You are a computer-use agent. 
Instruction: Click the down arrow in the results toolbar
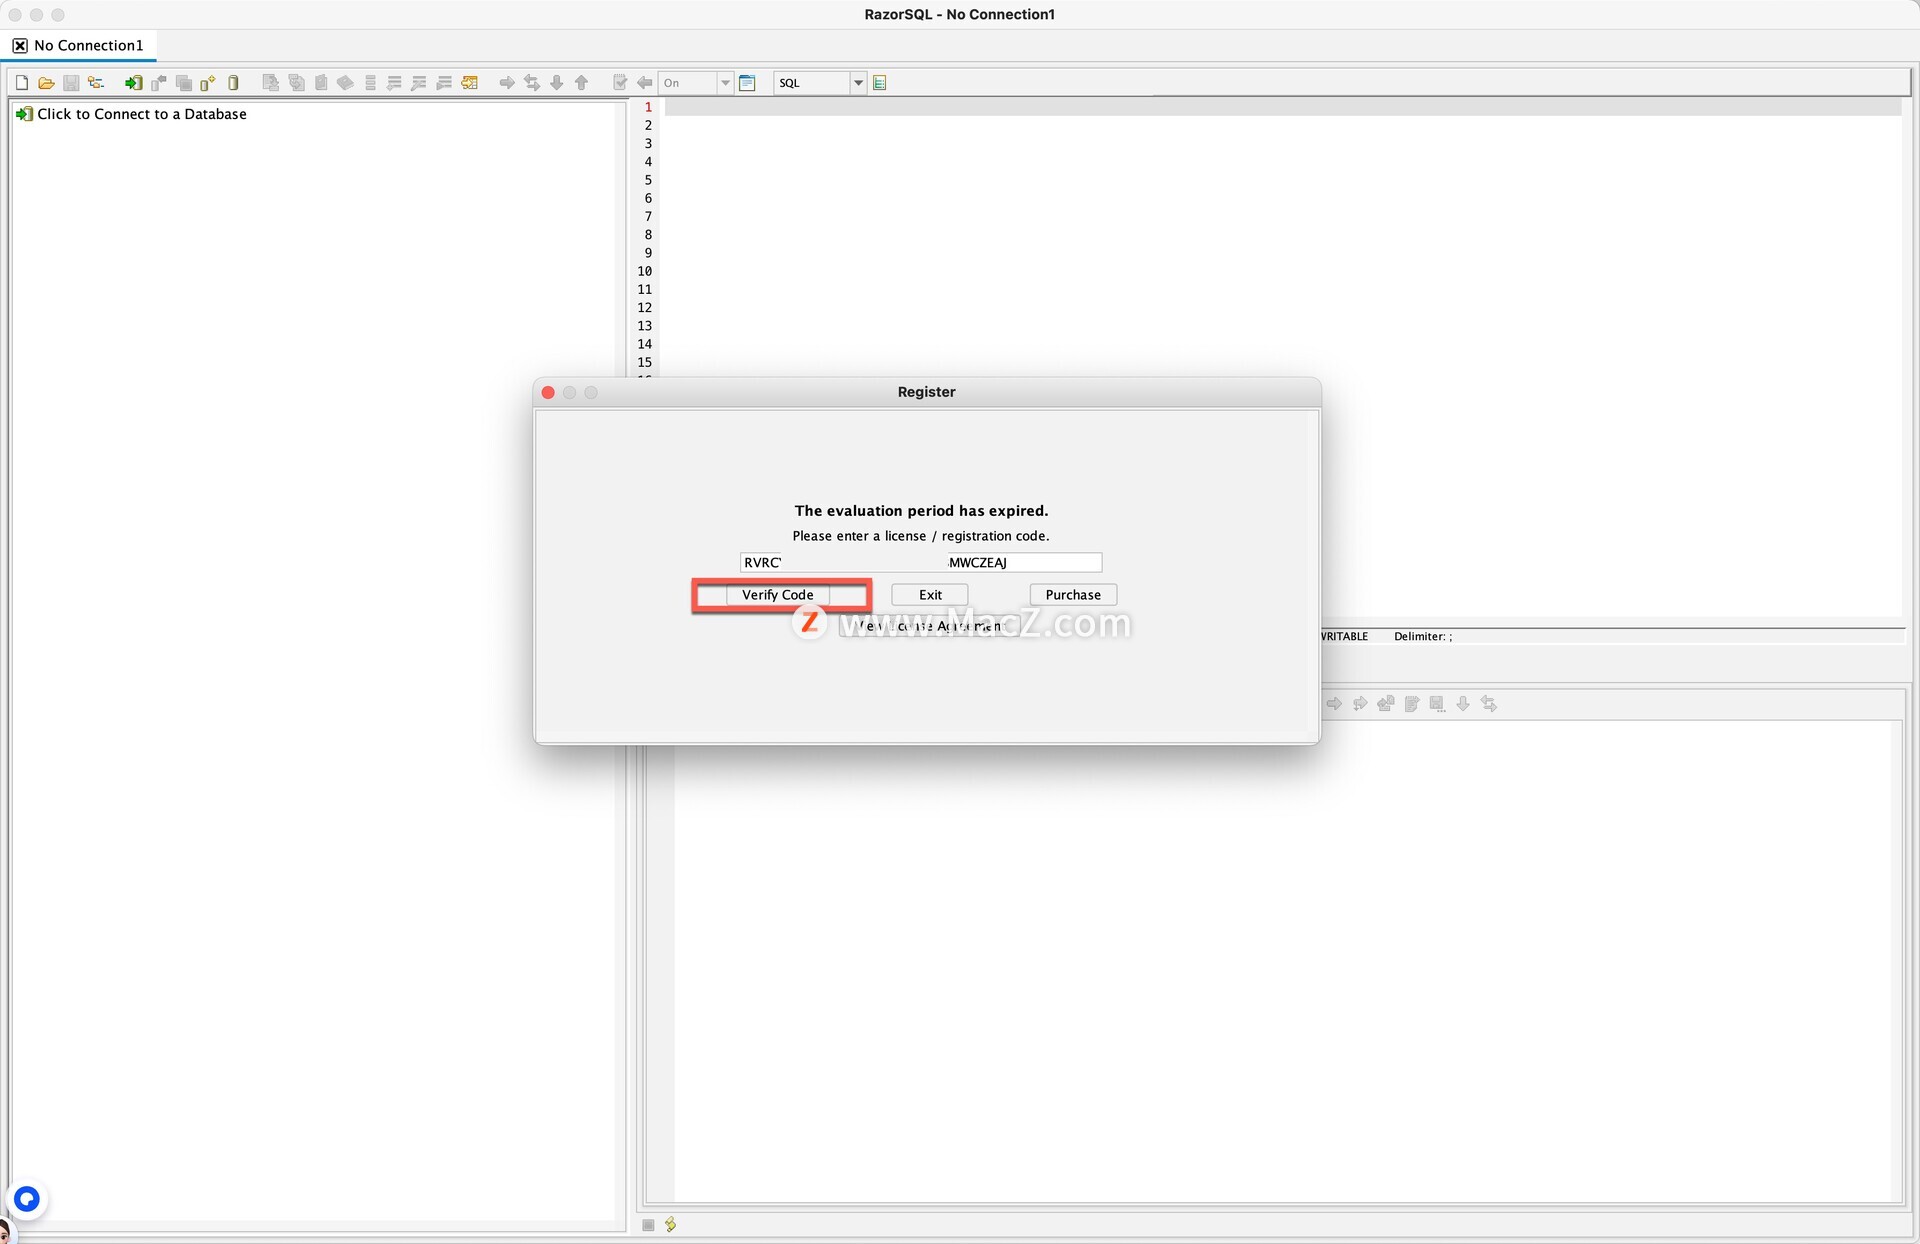(x=1463, y=704)
